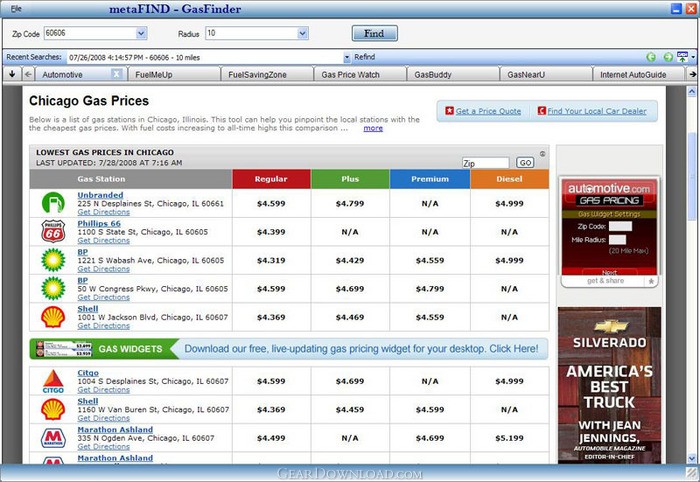Click Download gas pricing widget banner text
Viewport: 700px width, 482px height.
tap(361, 349)
